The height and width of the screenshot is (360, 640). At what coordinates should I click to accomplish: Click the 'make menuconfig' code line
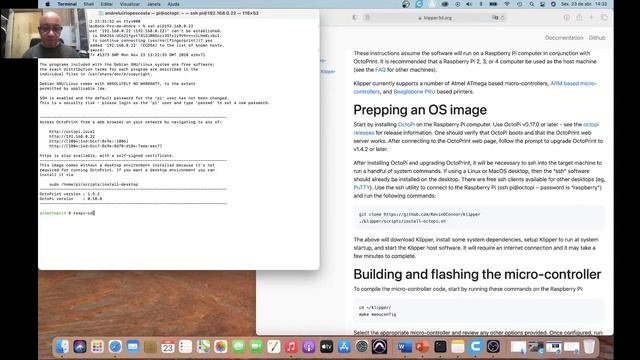coord(378,314)
